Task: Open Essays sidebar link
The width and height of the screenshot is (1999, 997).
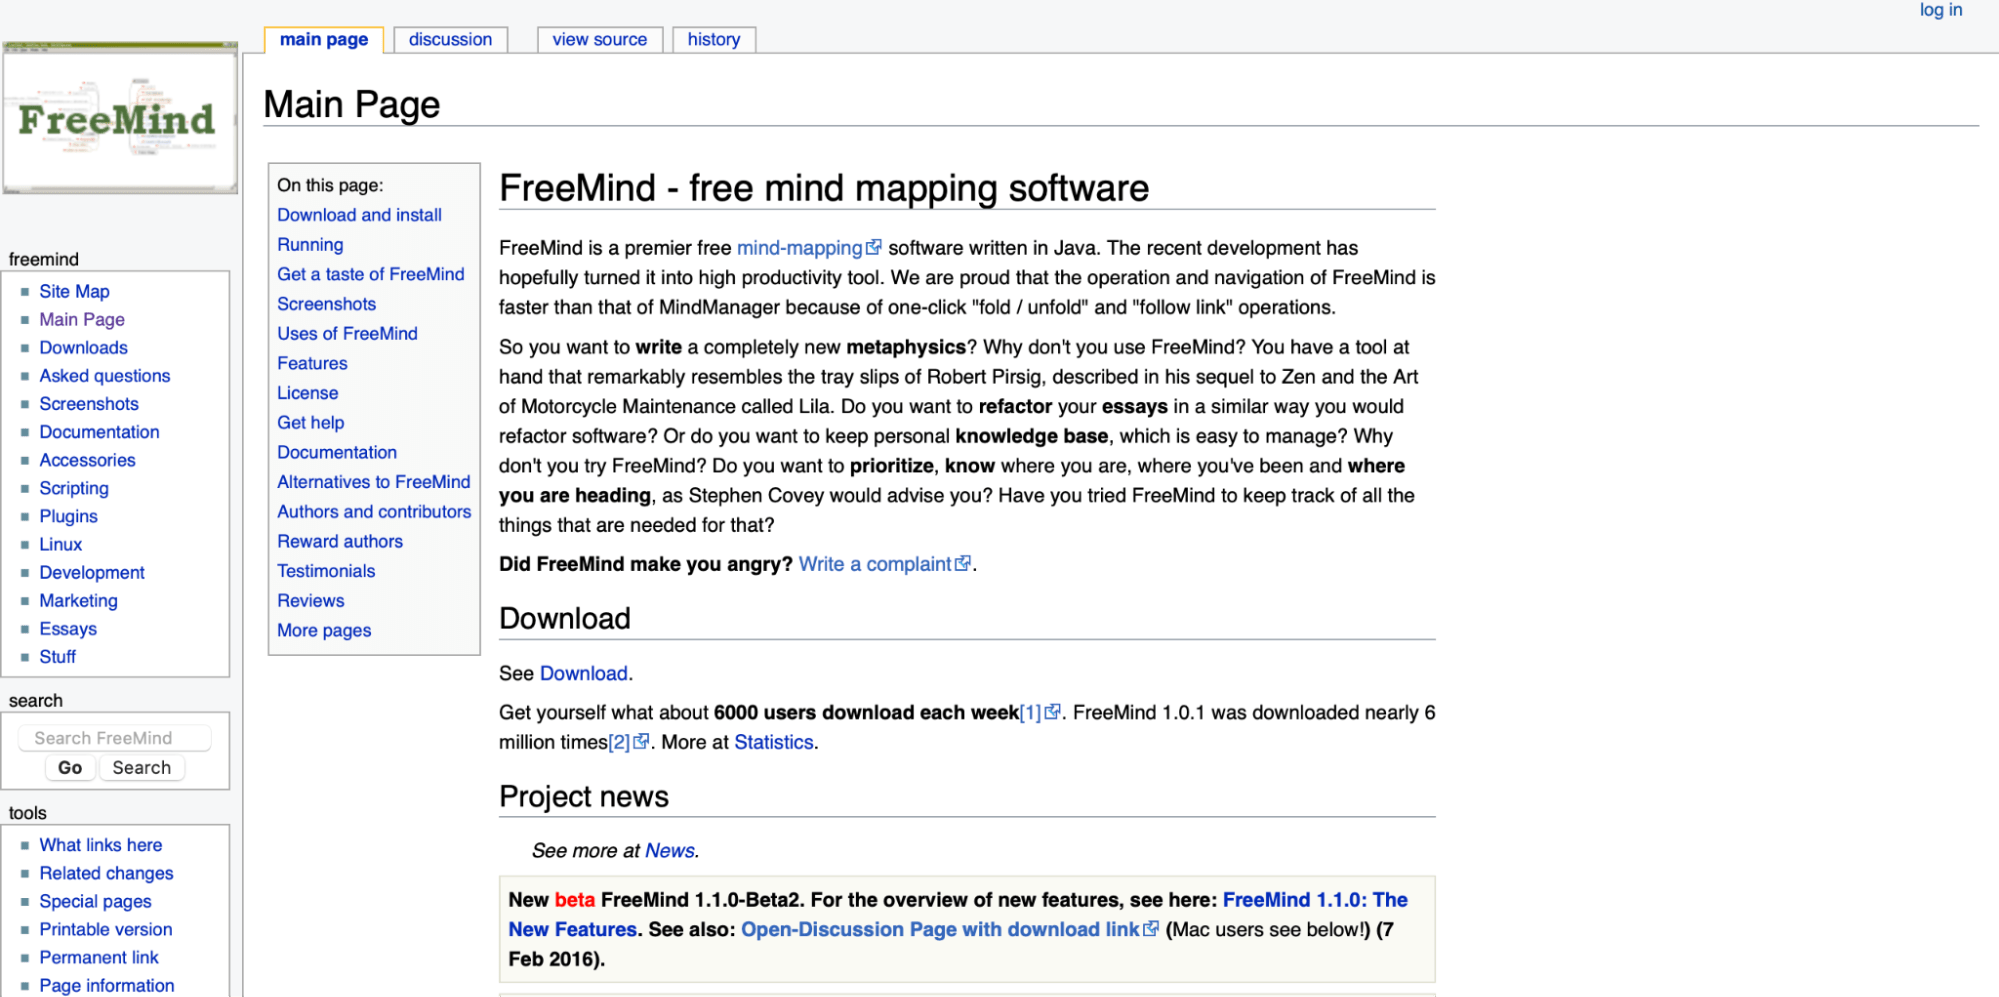Action: [68, 628]
